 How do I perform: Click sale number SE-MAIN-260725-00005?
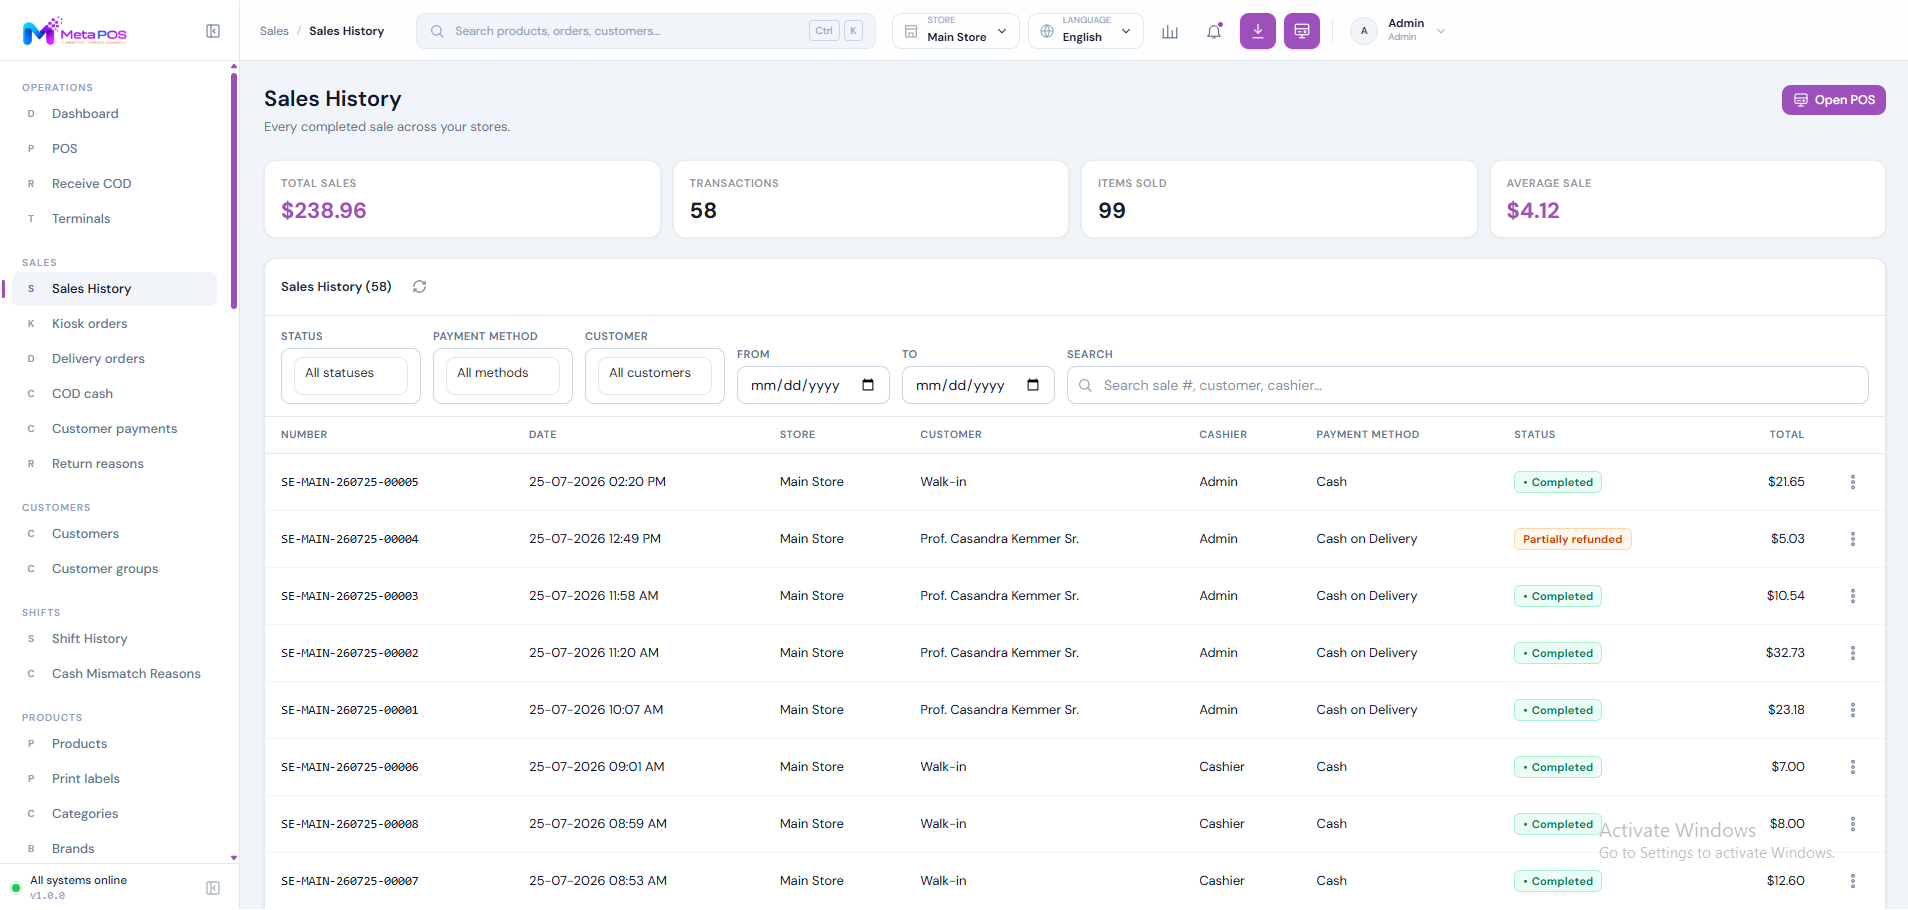(350, 482)
